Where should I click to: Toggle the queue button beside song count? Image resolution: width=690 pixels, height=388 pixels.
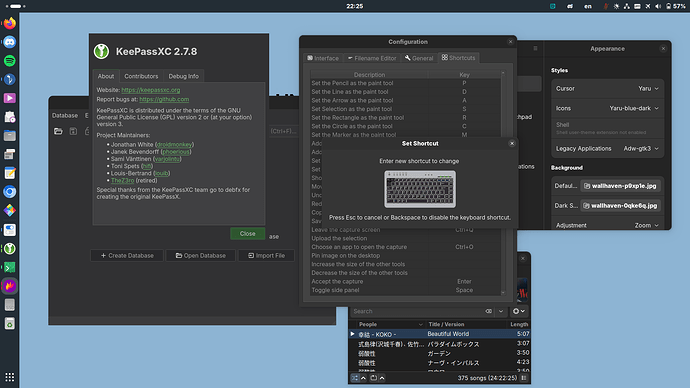(x=524, y=378)
